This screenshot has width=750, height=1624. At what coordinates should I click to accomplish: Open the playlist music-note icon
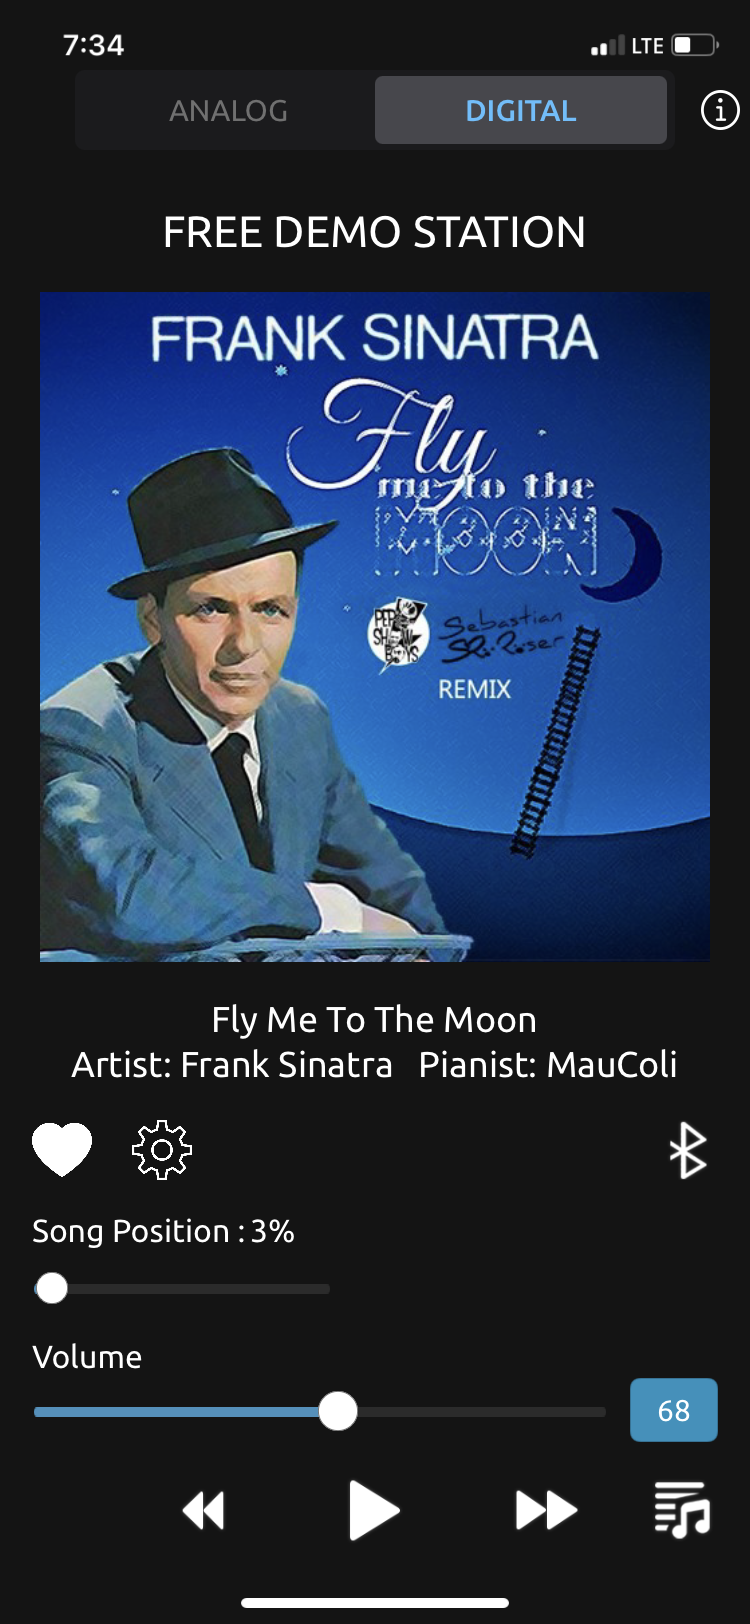click(x=682, y=1509)
